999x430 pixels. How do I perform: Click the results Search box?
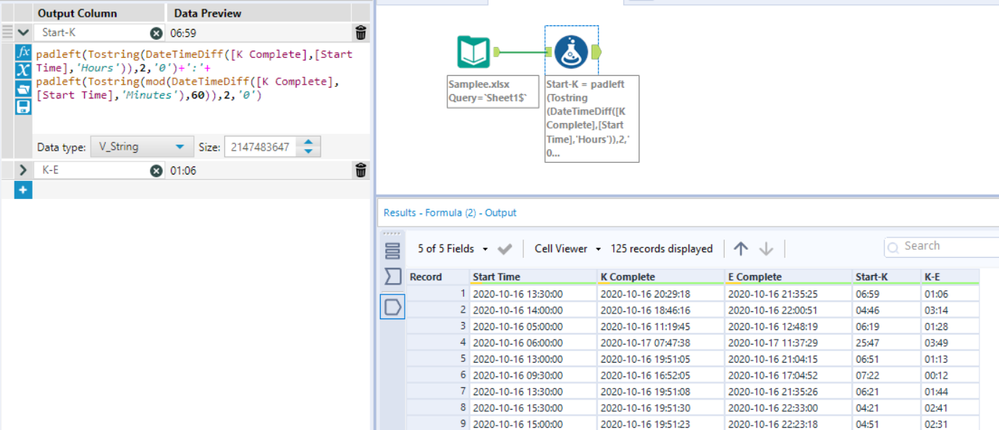click(942, 247)
